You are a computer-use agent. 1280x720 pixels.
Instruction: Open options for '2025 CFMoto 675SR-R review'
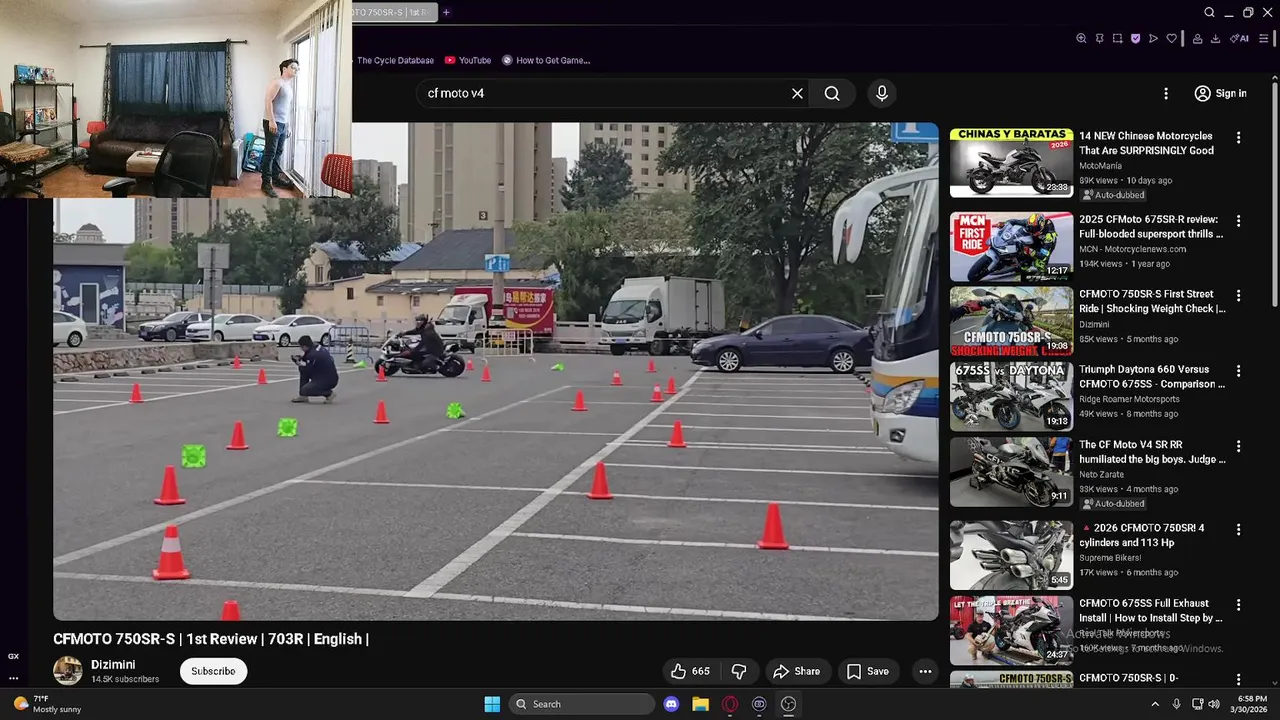pos(1238,221)
